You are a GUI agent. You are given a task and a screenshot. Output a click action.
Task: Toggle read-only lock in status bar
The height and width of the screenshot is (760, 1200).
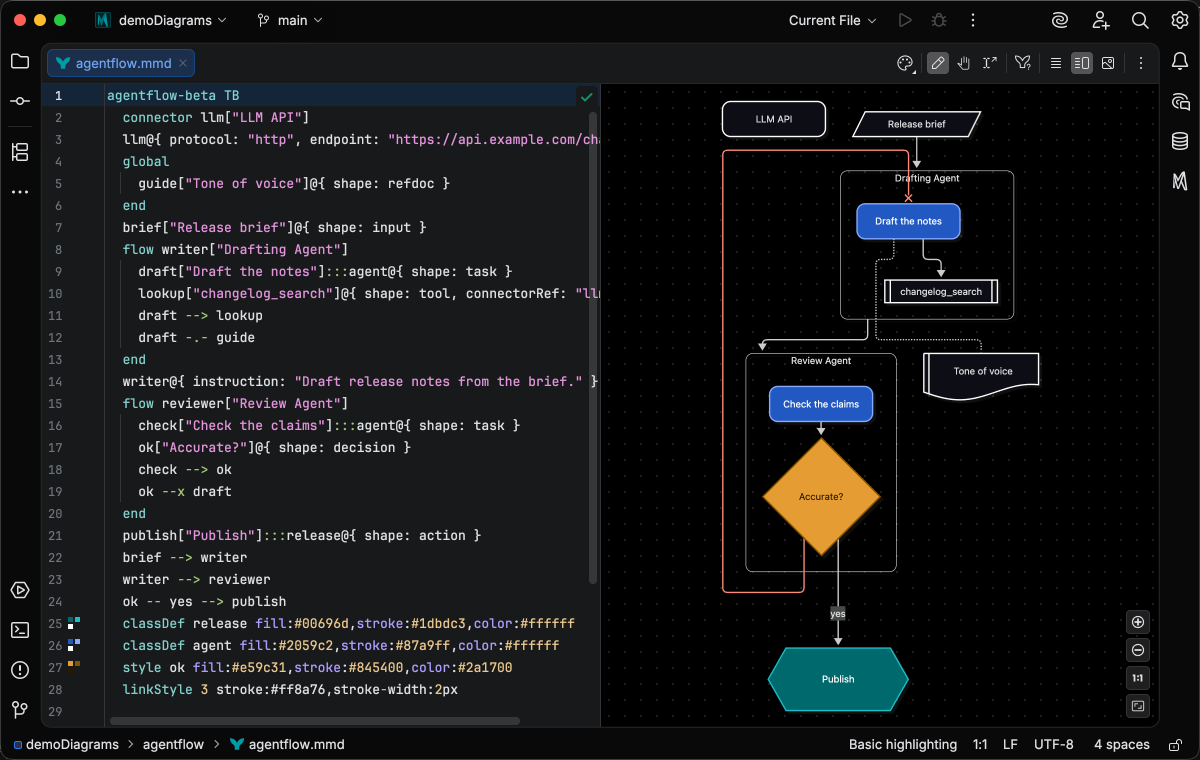click(1173, 744)
